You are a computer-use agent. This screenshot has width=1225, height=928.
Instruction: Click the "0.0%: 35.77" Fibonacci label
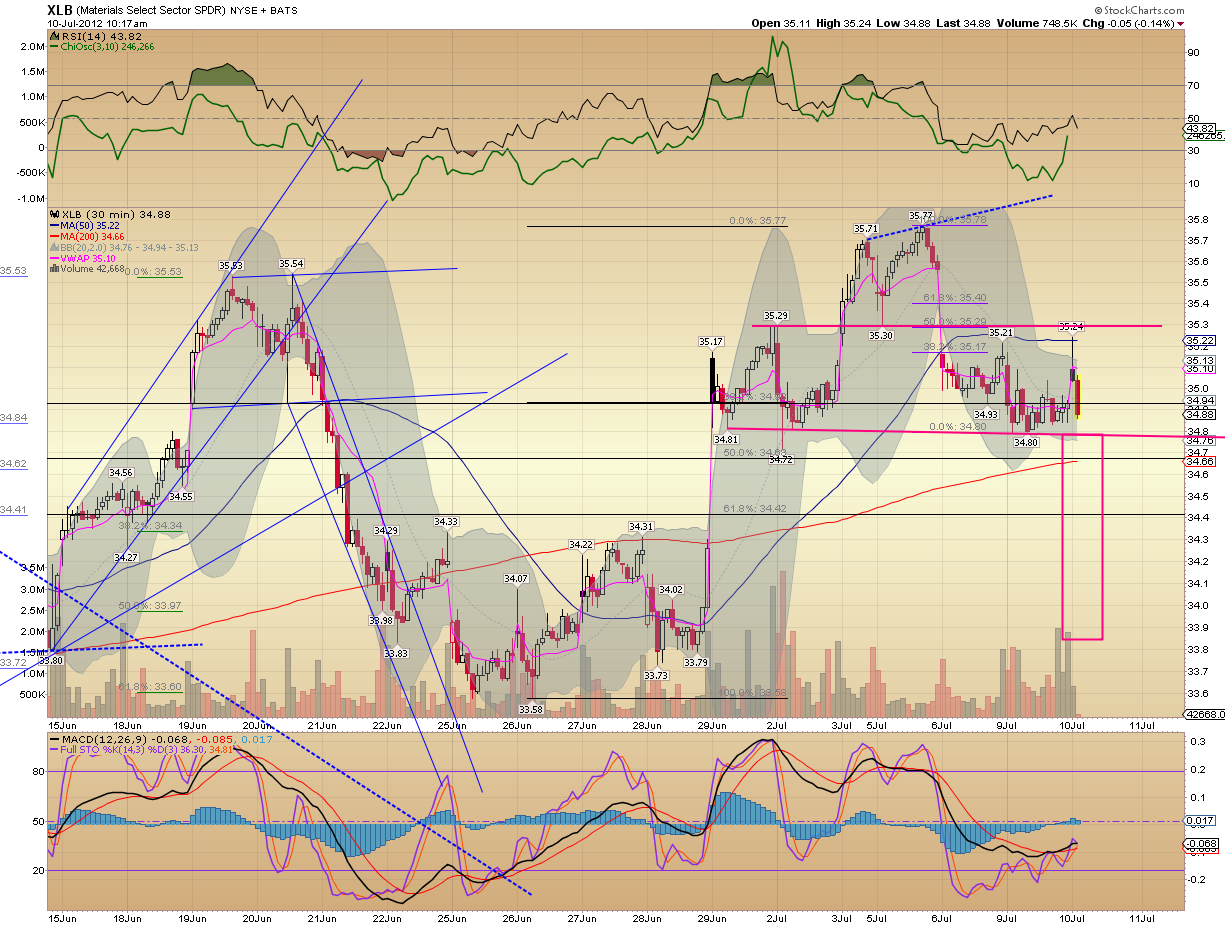[758, 221]
